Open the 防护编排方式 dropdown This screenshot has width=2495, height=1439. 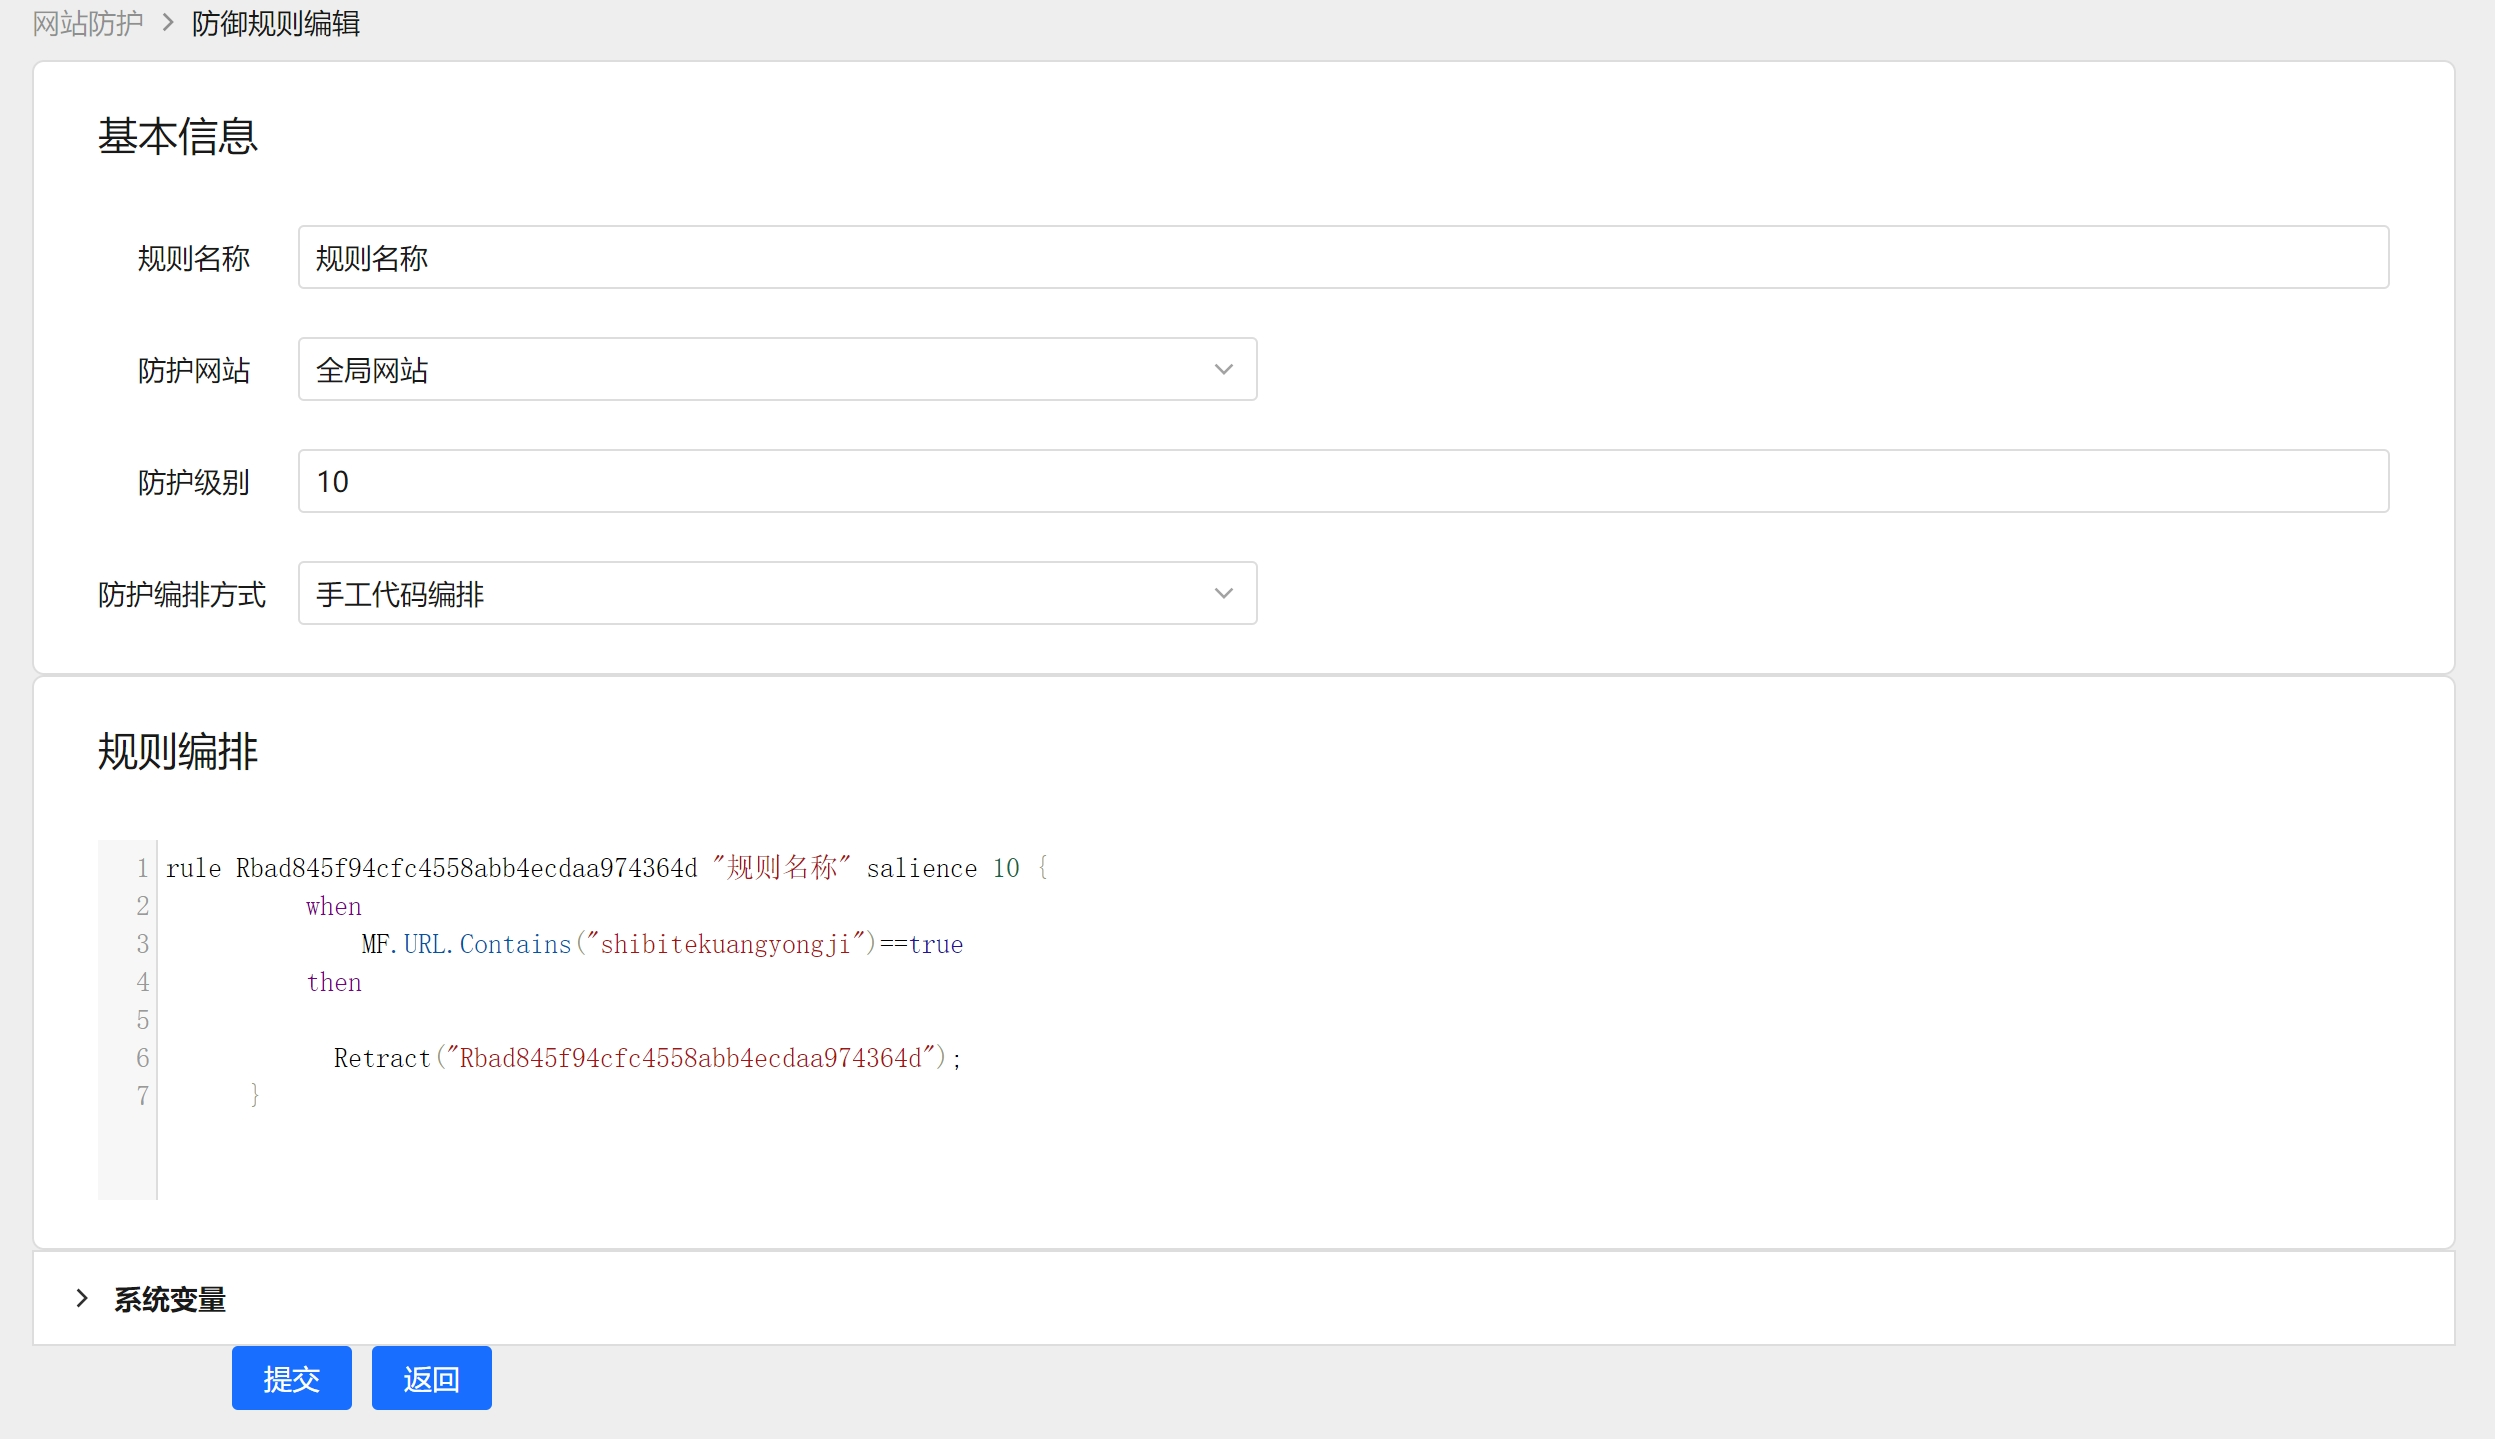[760, 594]
